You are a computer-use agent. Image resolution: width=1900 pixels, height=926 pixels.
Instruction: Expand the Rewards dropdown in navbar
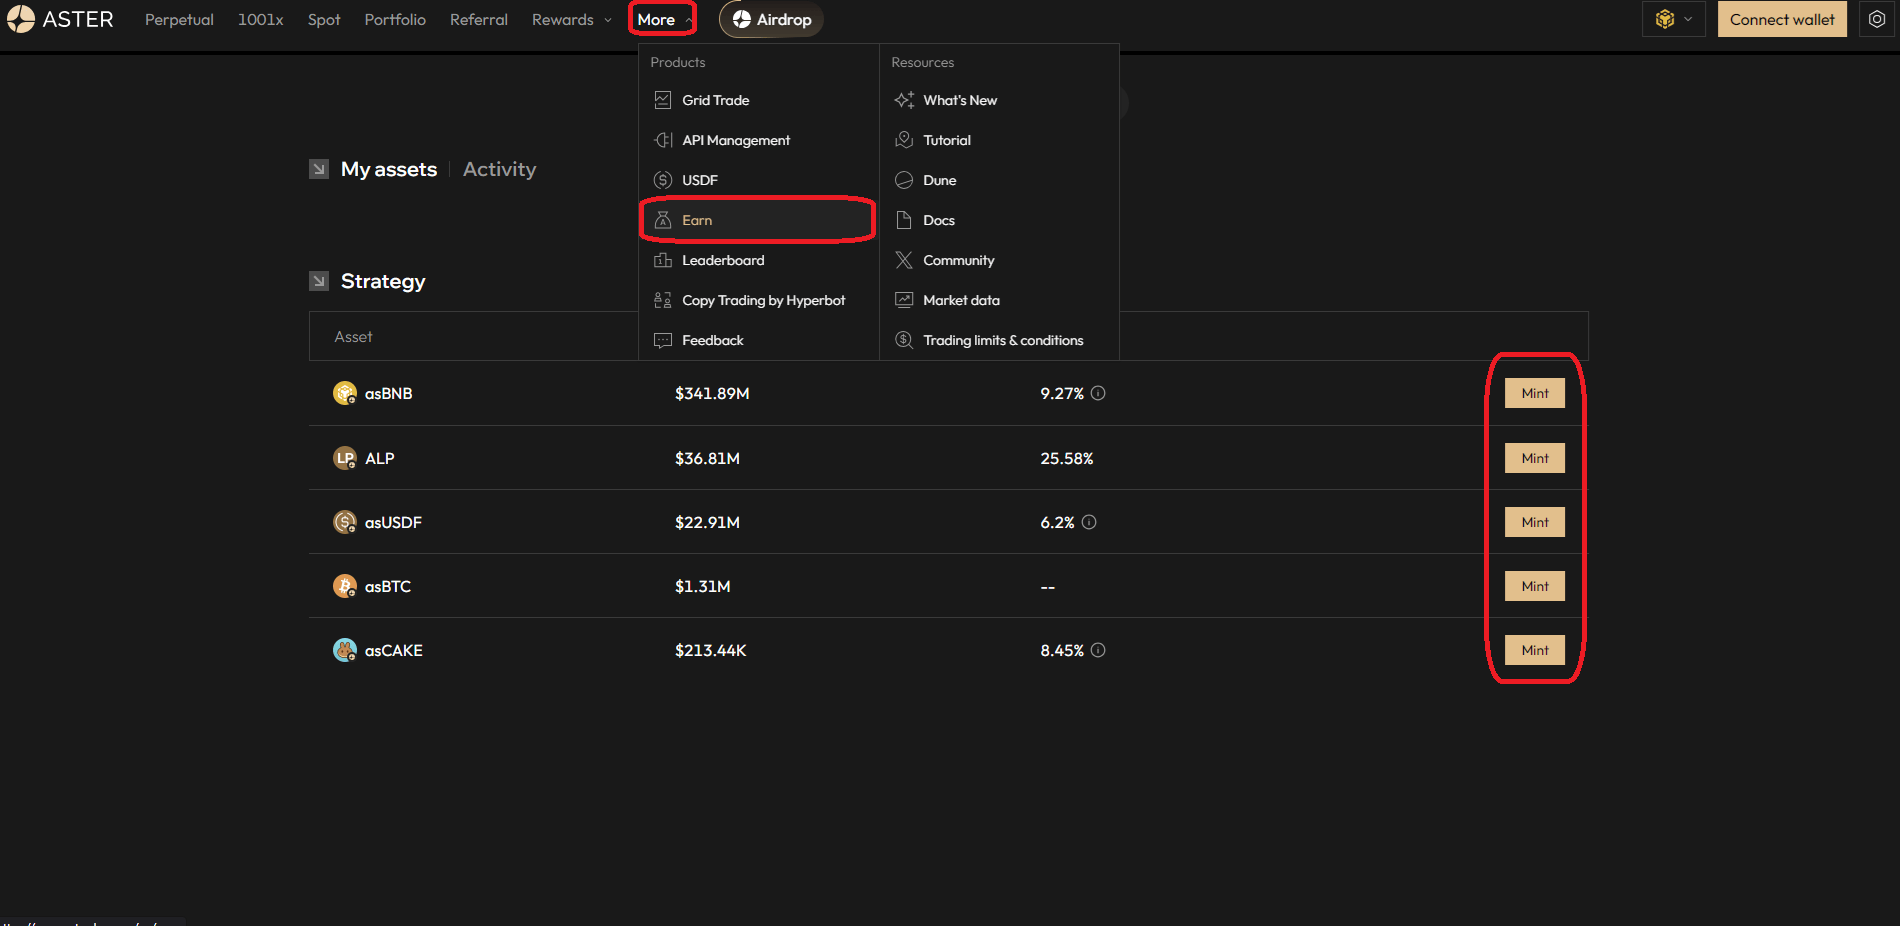[x=571, y=19]
